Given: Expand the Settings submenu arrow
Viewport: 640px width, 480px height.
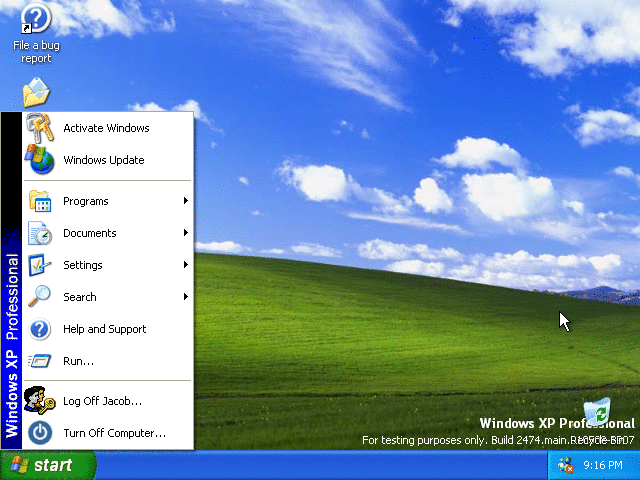Looking at the screenshot, I should click(186, 264).
